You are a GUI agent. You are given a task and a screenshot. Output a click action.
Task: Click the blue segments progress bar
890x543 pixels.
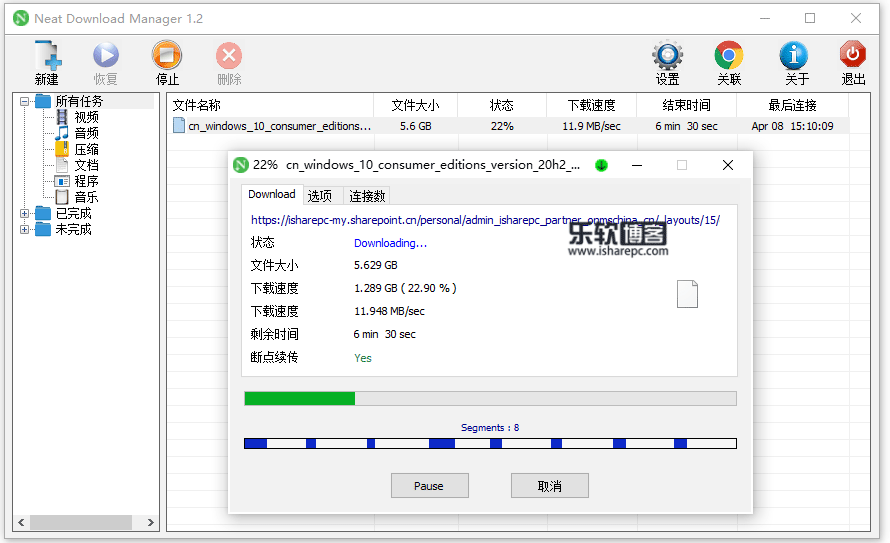pyautogui.click(x=490, y=443)
